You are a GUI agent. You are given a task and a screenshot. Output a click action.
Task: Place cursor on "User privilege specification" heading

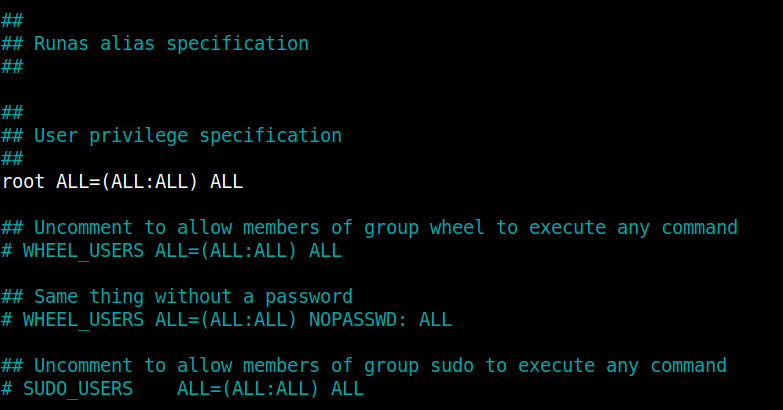(188, 135)
